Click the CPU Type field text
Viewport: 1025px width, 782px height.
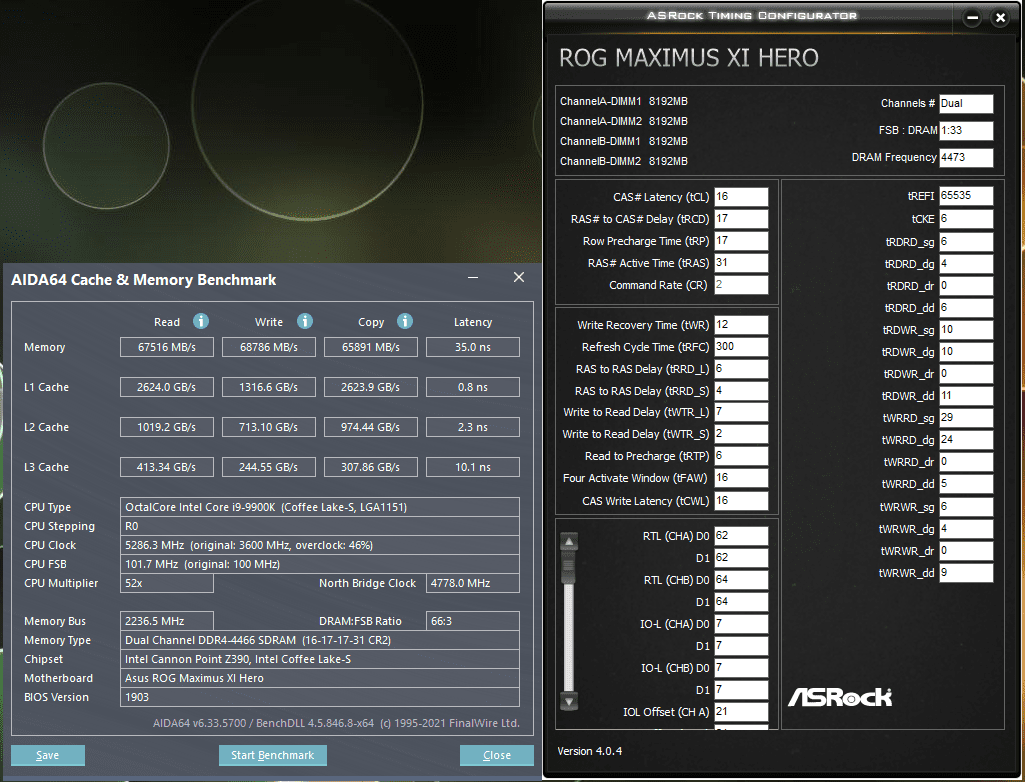point(320,507)
